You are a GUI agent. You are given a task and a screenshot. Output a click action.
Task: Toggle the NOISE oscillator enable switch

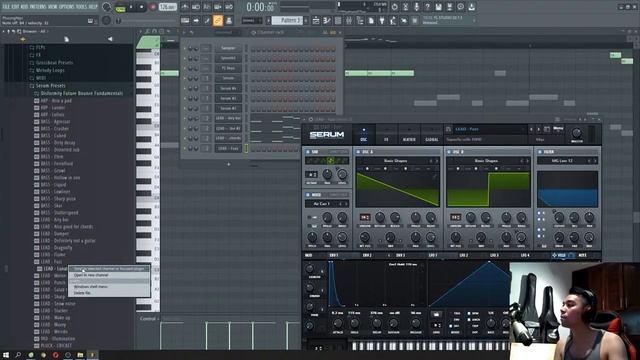308,195
